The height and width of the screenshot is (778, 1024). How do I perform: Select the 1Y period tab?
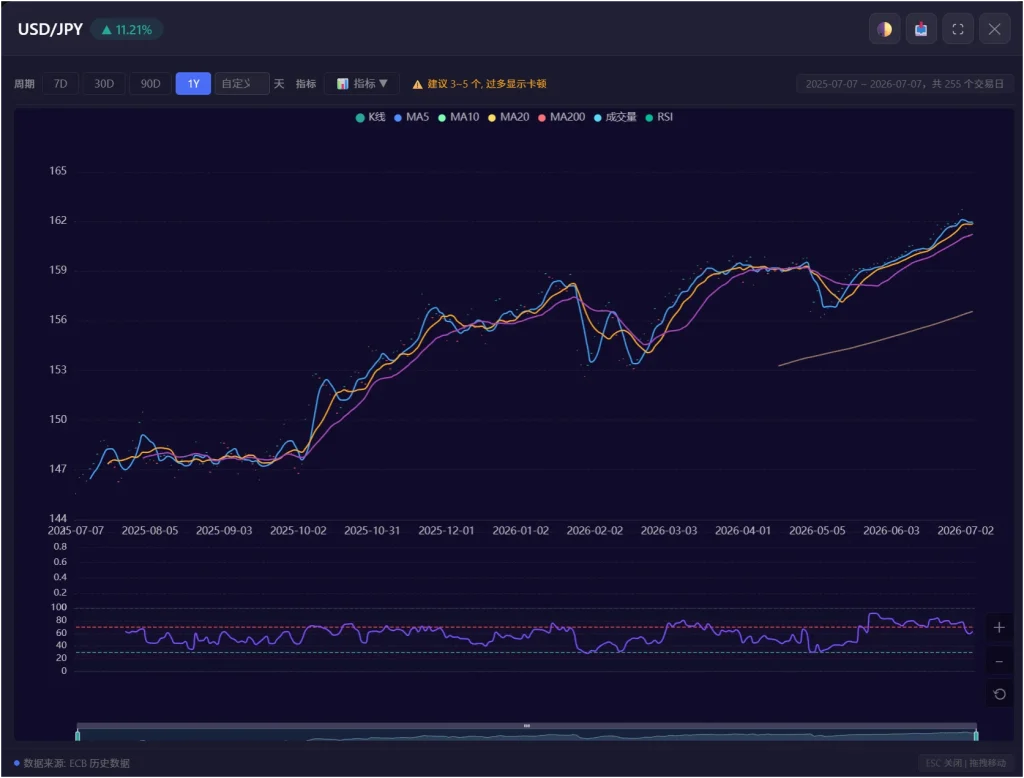click(193, 84)
